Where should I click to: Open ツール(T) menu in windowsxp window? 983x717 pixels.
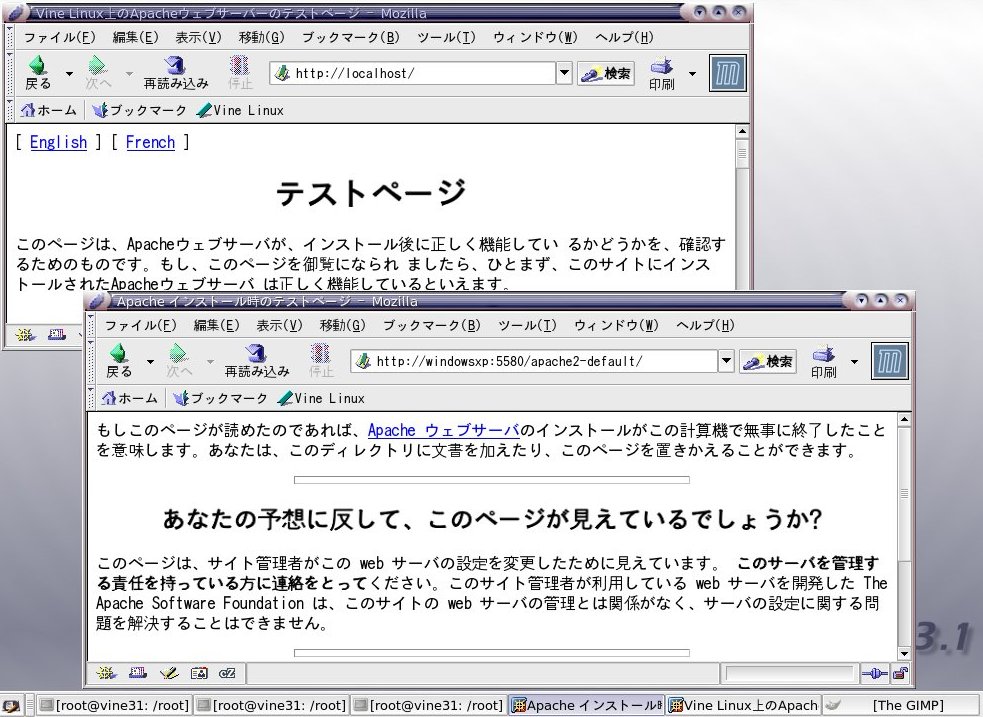pos(527,325)
